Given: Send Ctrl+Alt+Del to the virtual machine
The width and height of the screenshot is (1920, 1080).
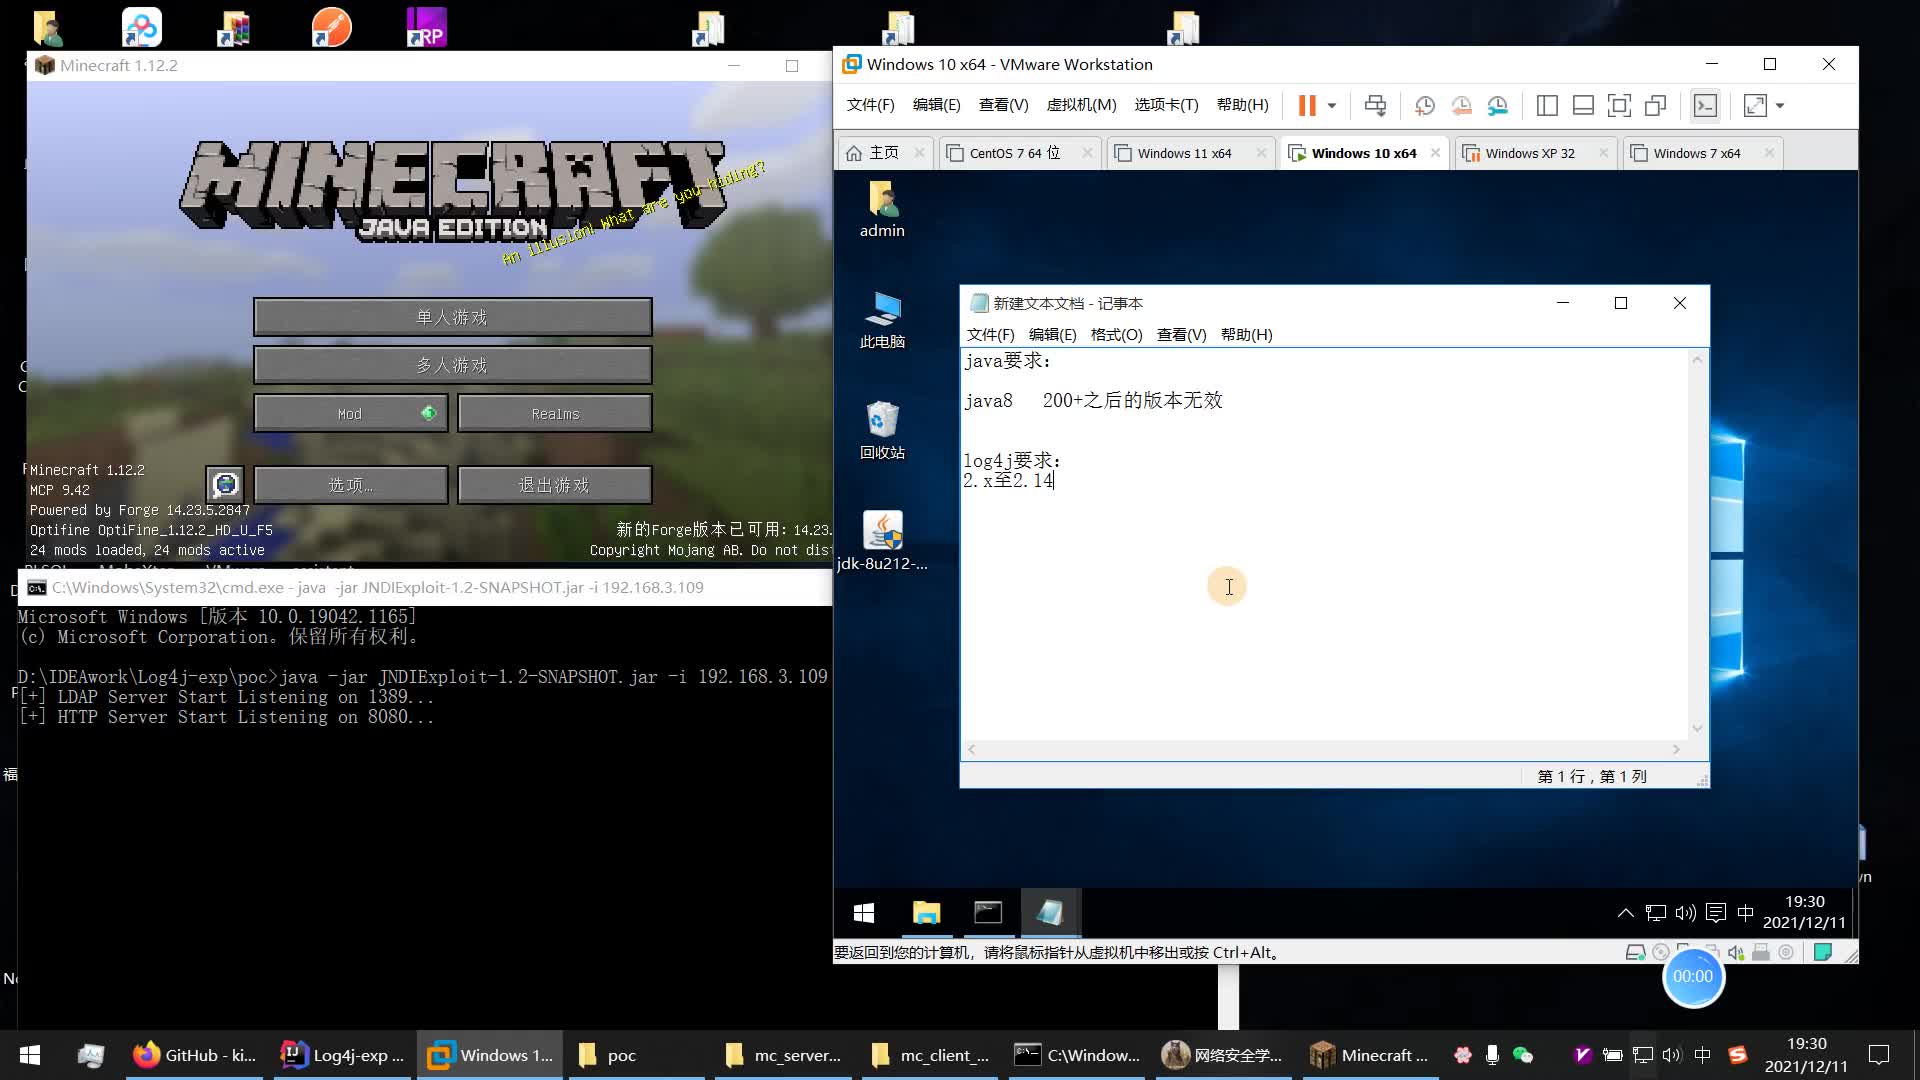Looking at the screenshot, I should (1375, 105).
